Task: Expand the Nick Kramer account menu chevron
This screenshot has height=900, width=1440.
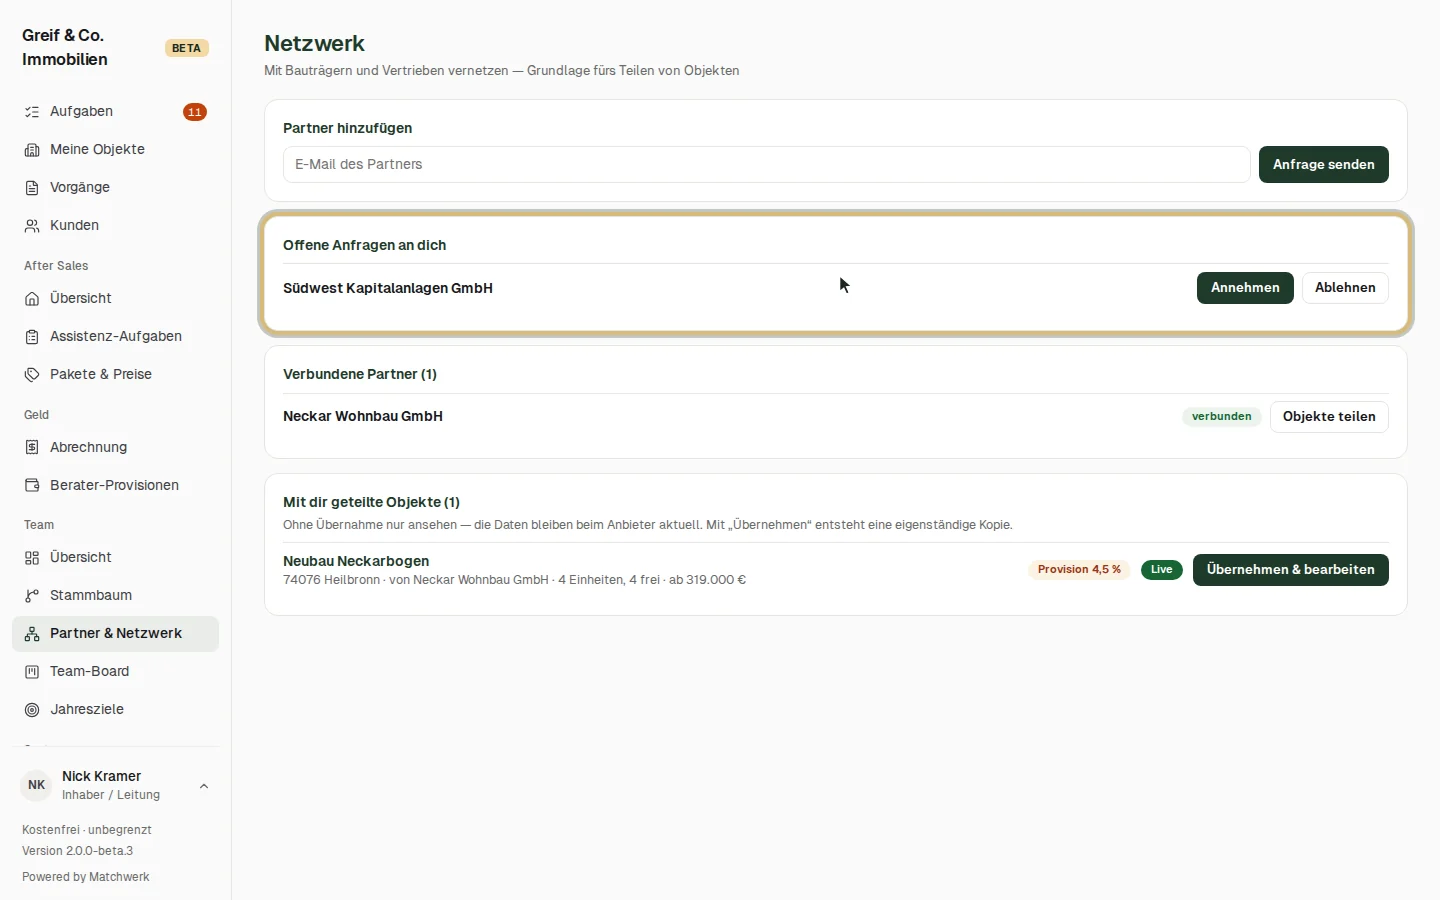Action: pyautogui.click(x=204, y=786)
